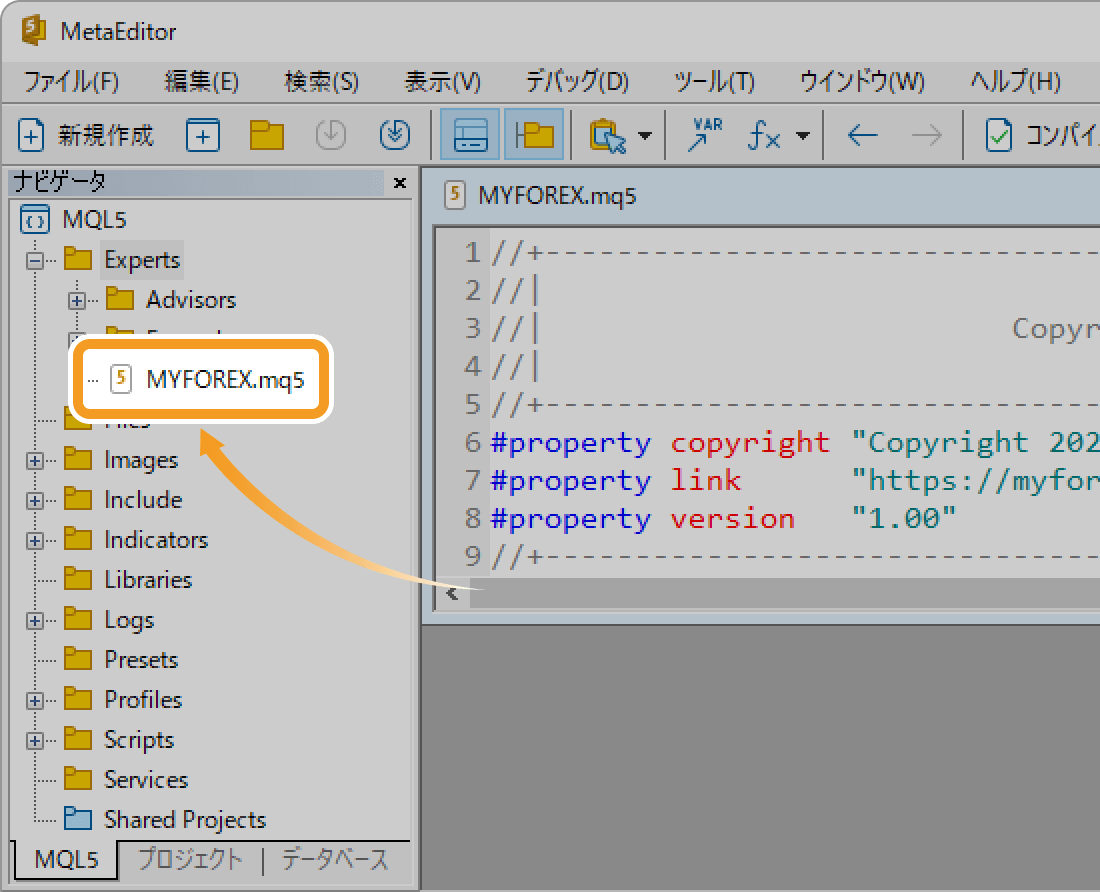
Task: Open file using the yellow folder toolbar icon
Action: point(267,135)
